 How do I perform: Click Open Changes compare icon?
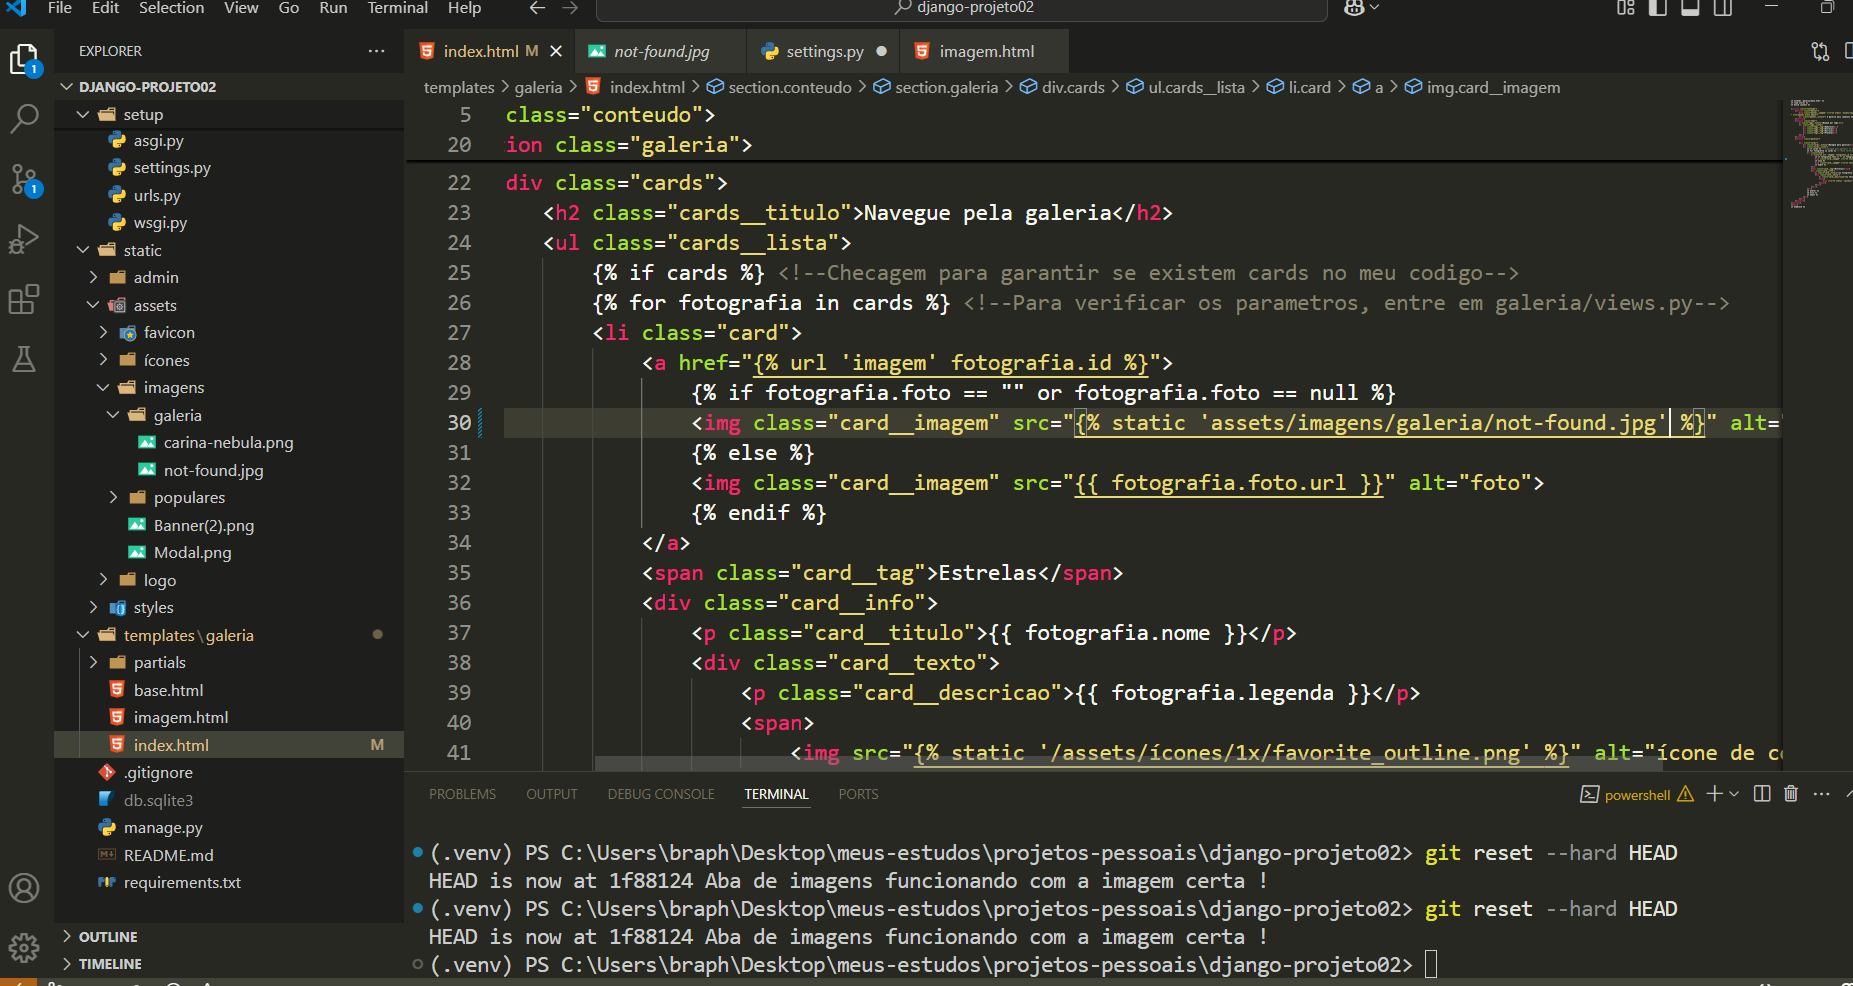coord(1820,51)
